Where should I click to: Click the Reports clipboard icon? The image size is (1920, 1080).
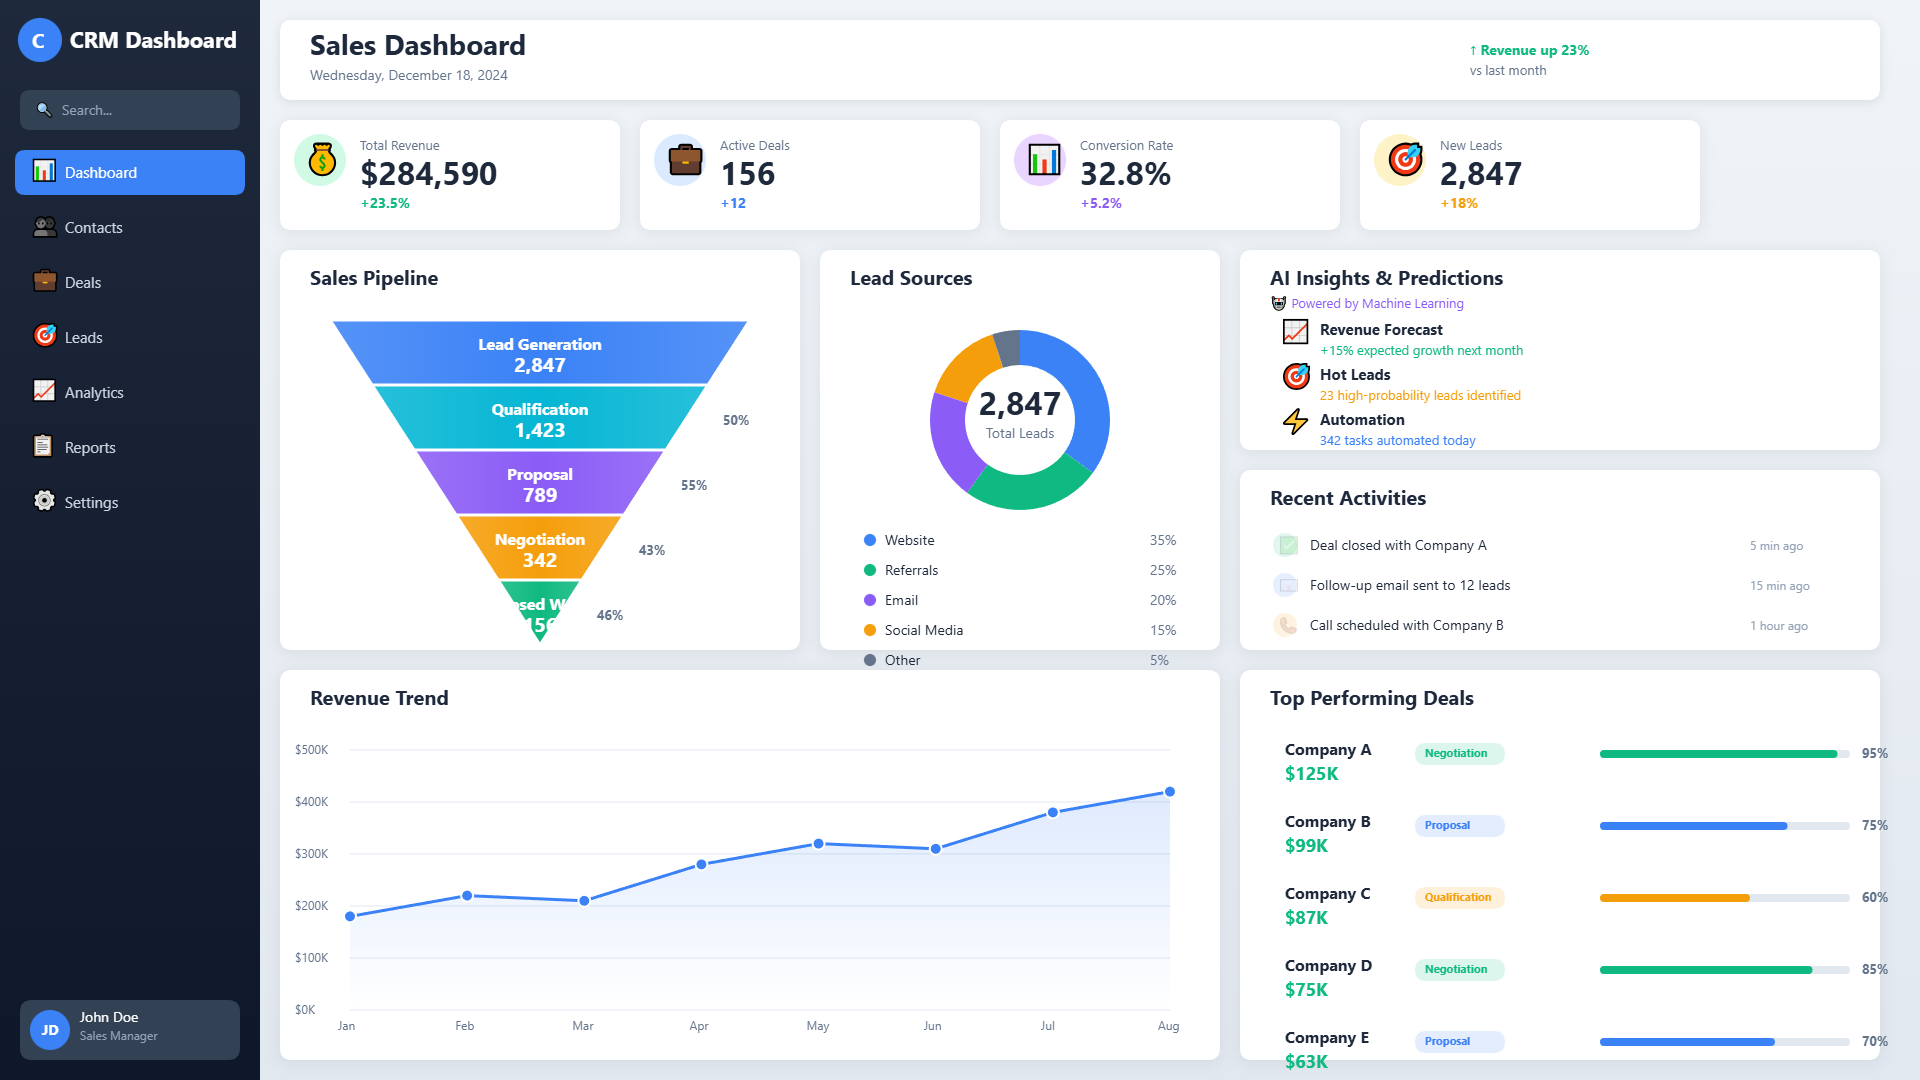44,446
